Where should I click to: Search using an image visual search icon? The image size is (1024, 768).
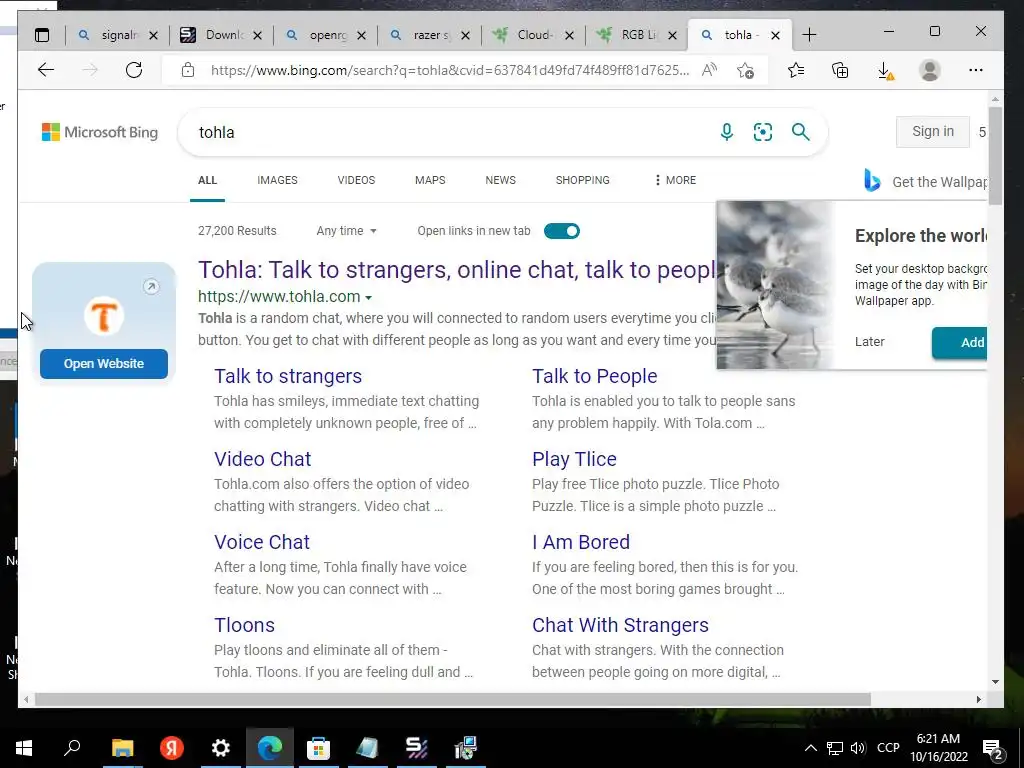(x=763, y=132)
